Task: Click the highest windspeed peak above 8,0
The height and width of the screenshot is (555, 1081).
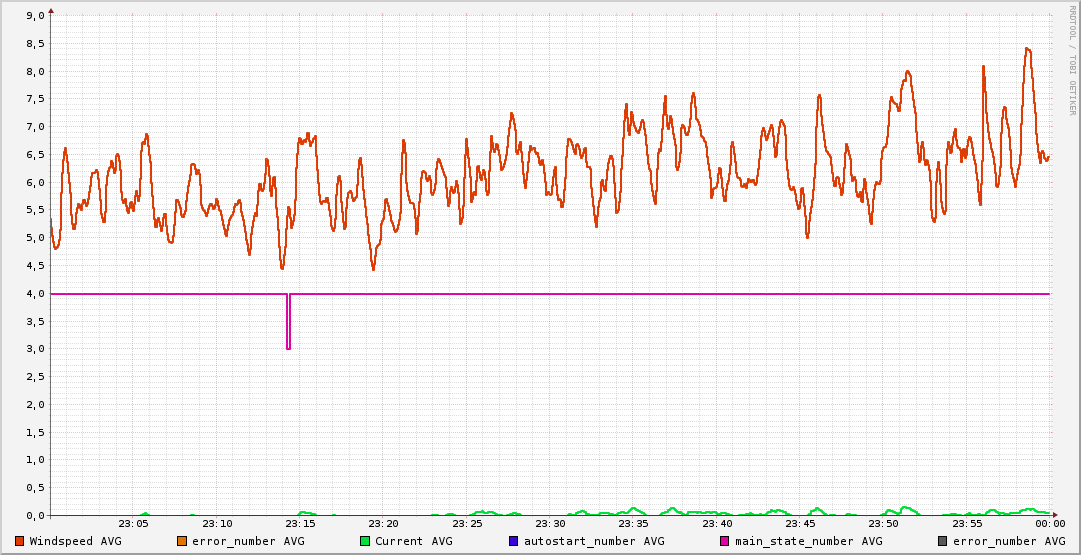Action: (x=1027, y=49)
